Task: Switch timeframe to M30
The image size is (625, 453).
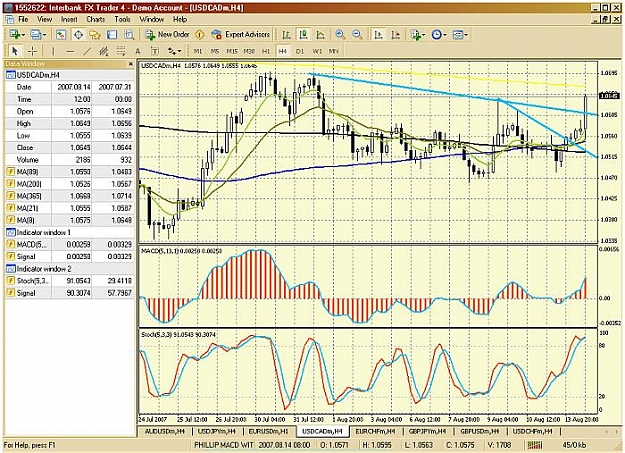Action: [250, 51]
